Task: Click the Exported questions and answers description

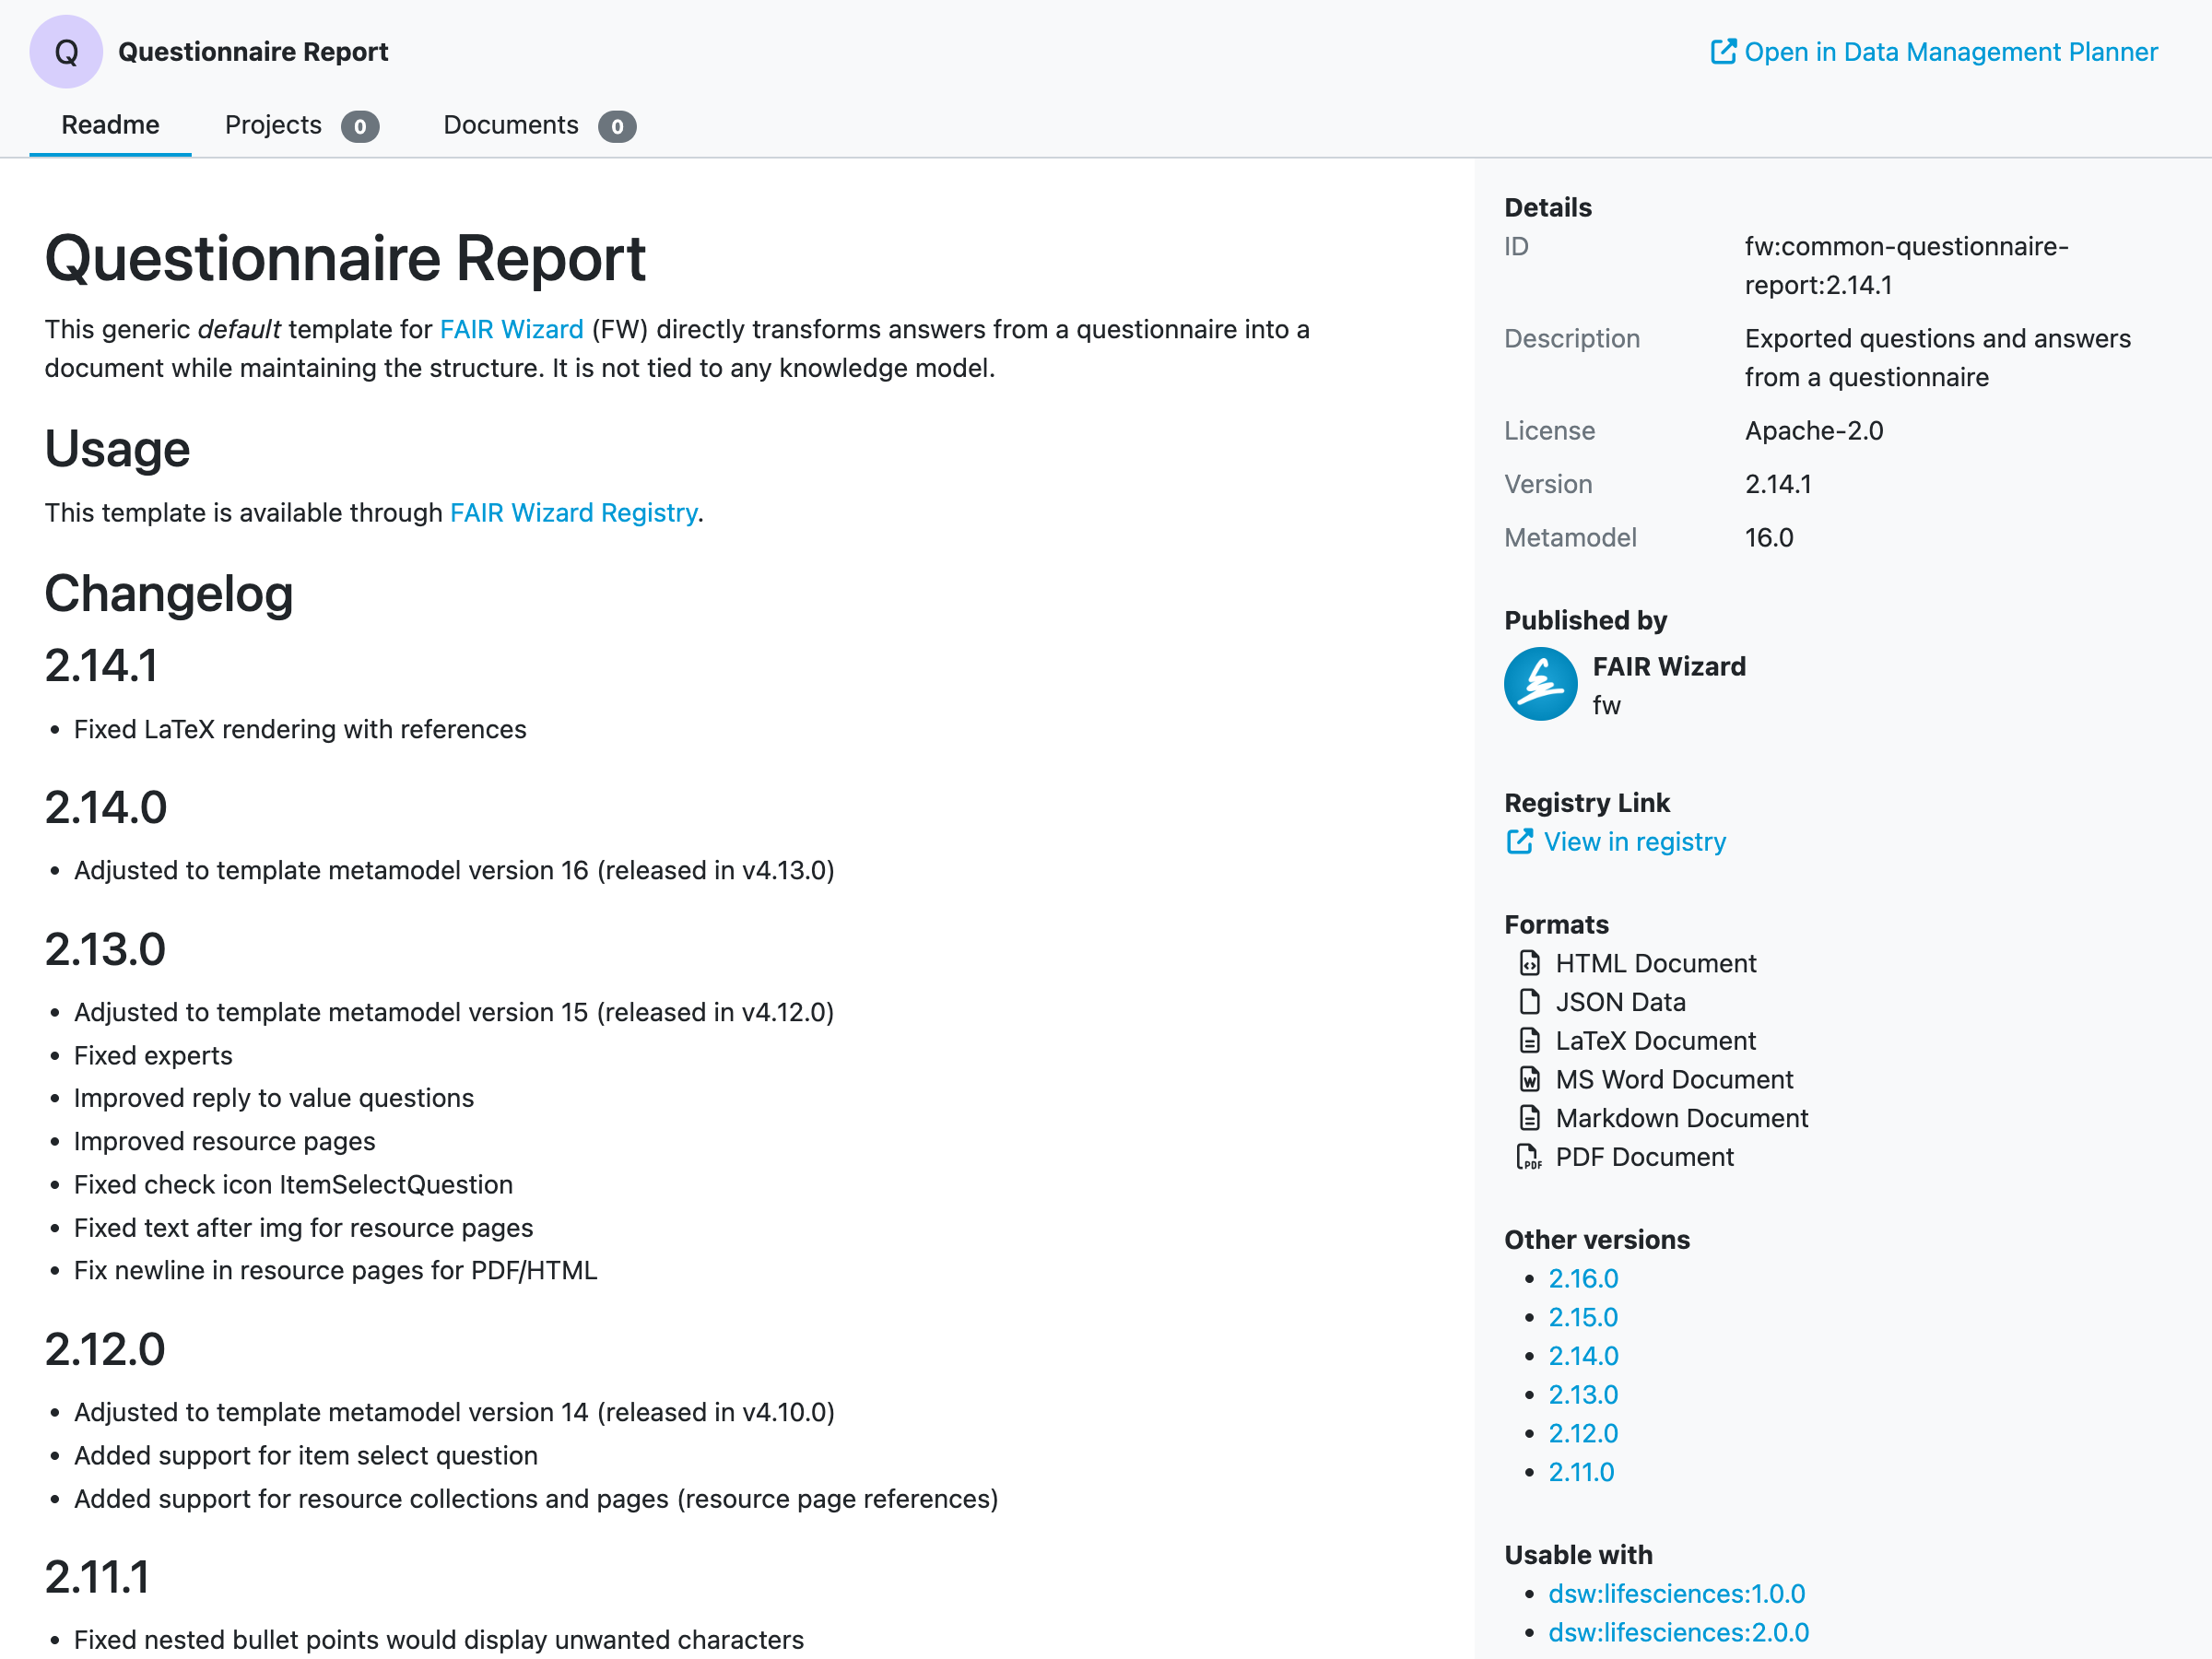Action: coord(1938,357)
